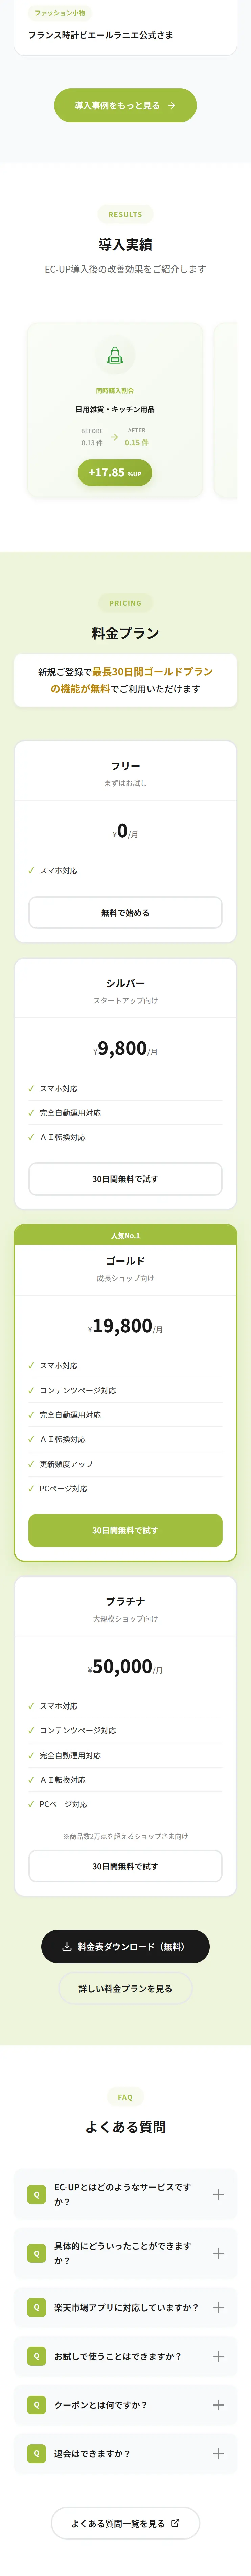Click Gold plan コンテンツページ対応 check mark
Screen dimensions: 251x2576
click(x=31, y=1390)
